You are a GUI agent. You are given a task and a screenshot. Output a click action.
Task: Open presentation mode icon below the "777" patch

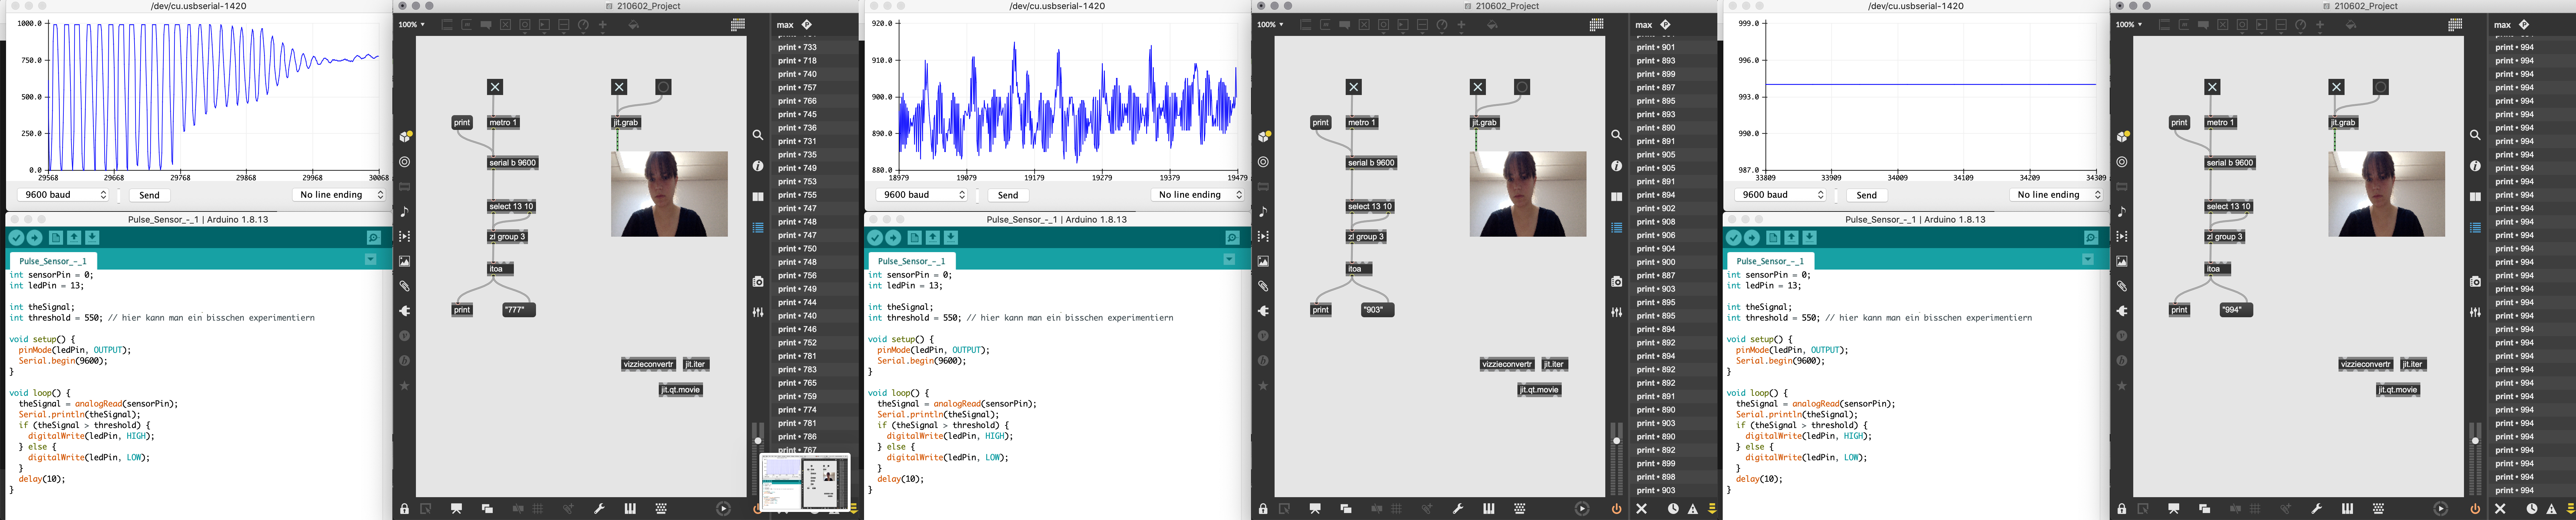[x=456, y=509]
